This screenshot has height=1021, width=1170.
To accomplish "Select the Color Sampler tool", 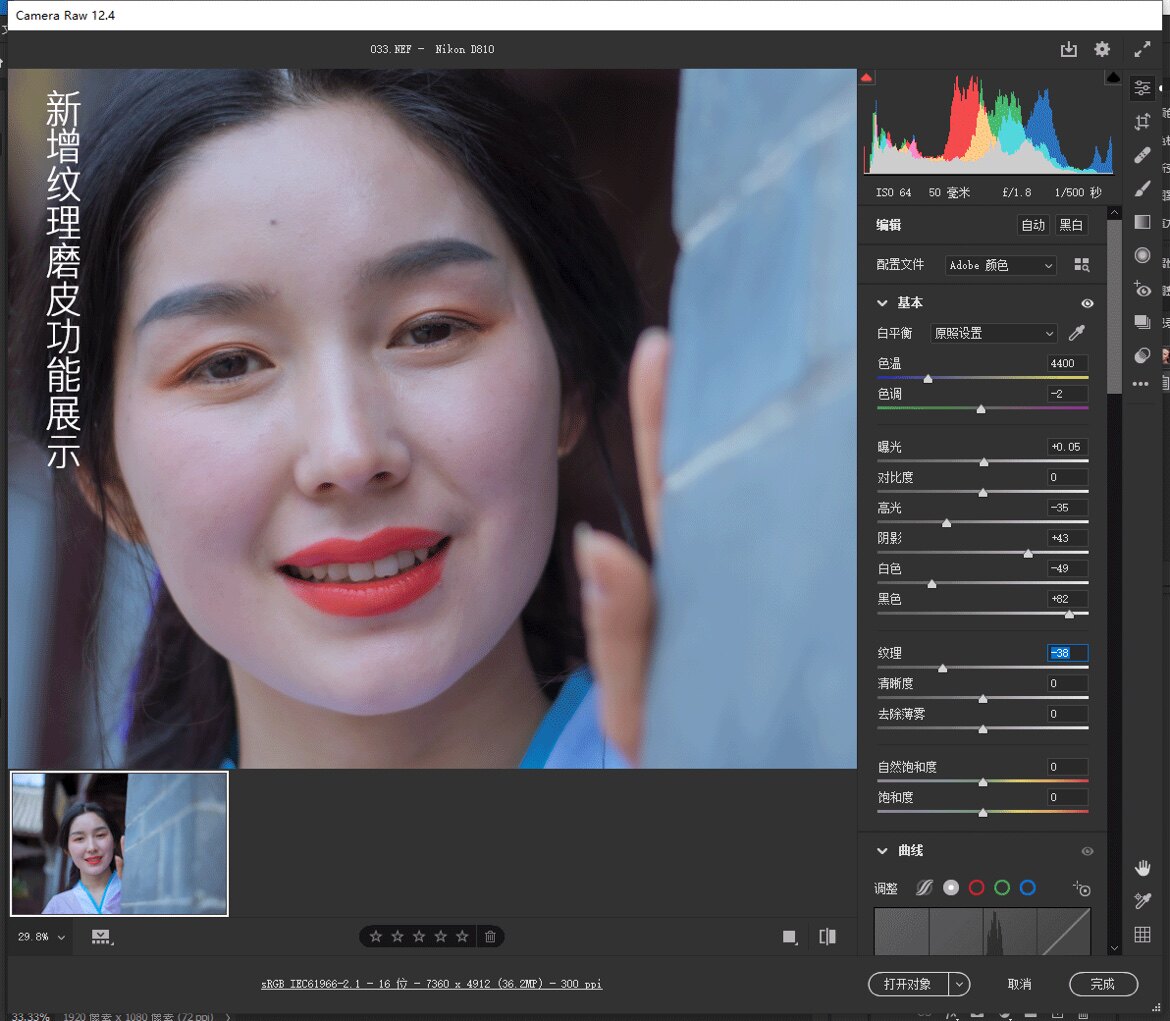I will coord(1142,901).
